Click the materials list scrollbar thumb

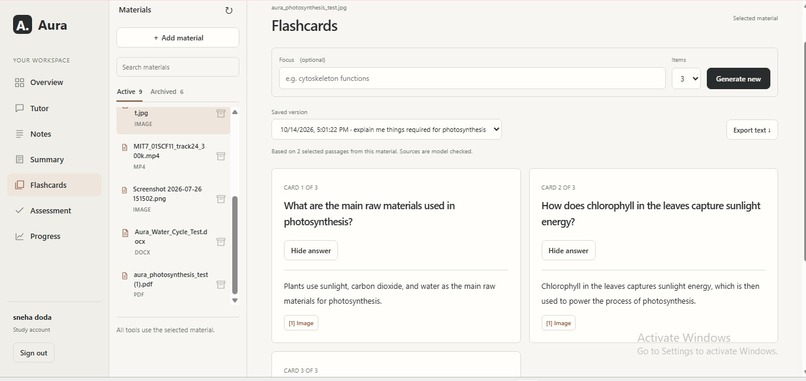(235, 245)
